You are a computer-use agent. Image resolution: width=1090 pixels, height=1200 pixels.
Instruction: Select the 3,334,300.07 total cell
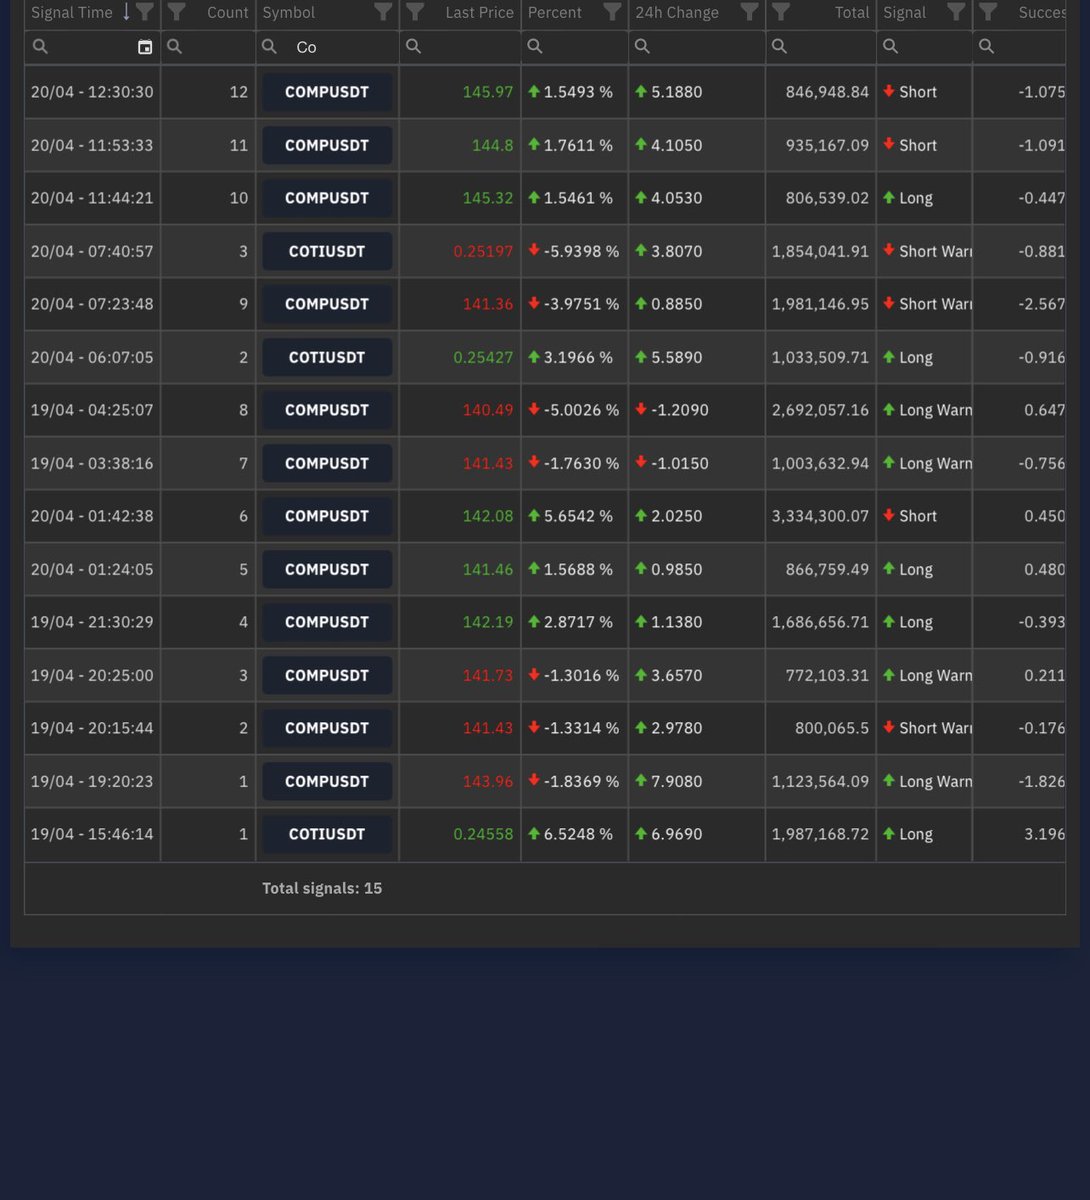click(x=821, y=516)
